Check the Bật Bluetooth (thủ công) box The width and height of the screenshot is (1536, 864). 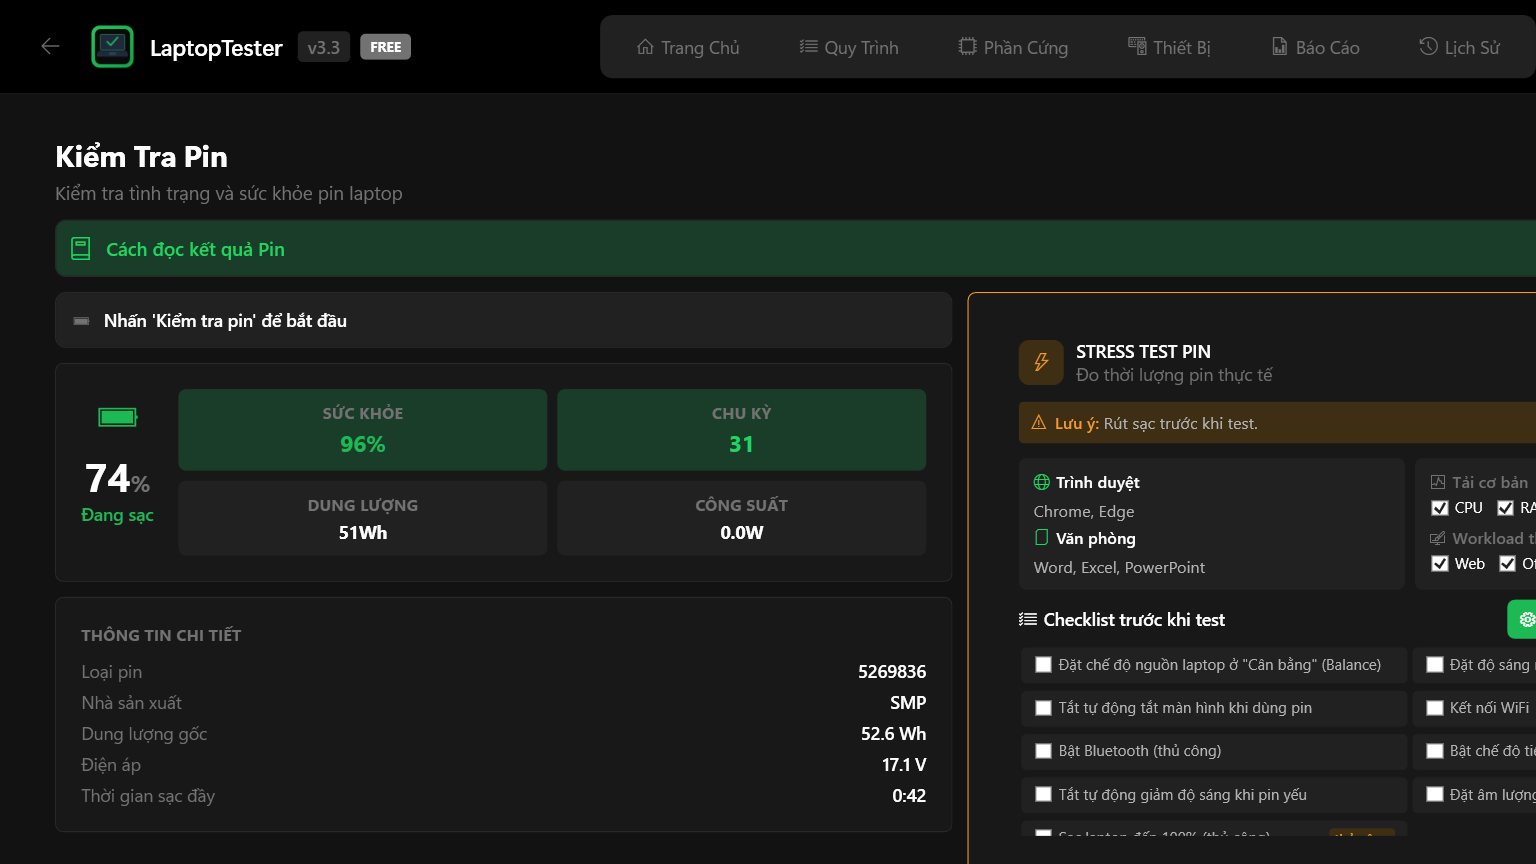(1043, 751)
